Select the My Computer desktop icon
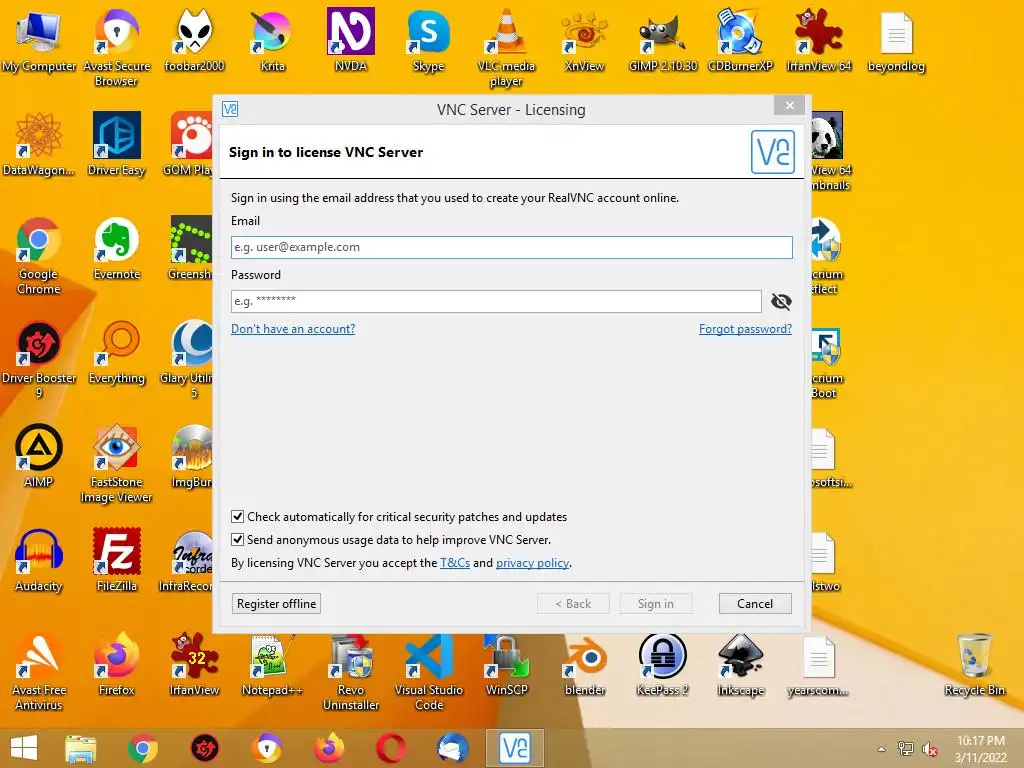This screenshot has height=768, width=1024. [x=39, y=40]
